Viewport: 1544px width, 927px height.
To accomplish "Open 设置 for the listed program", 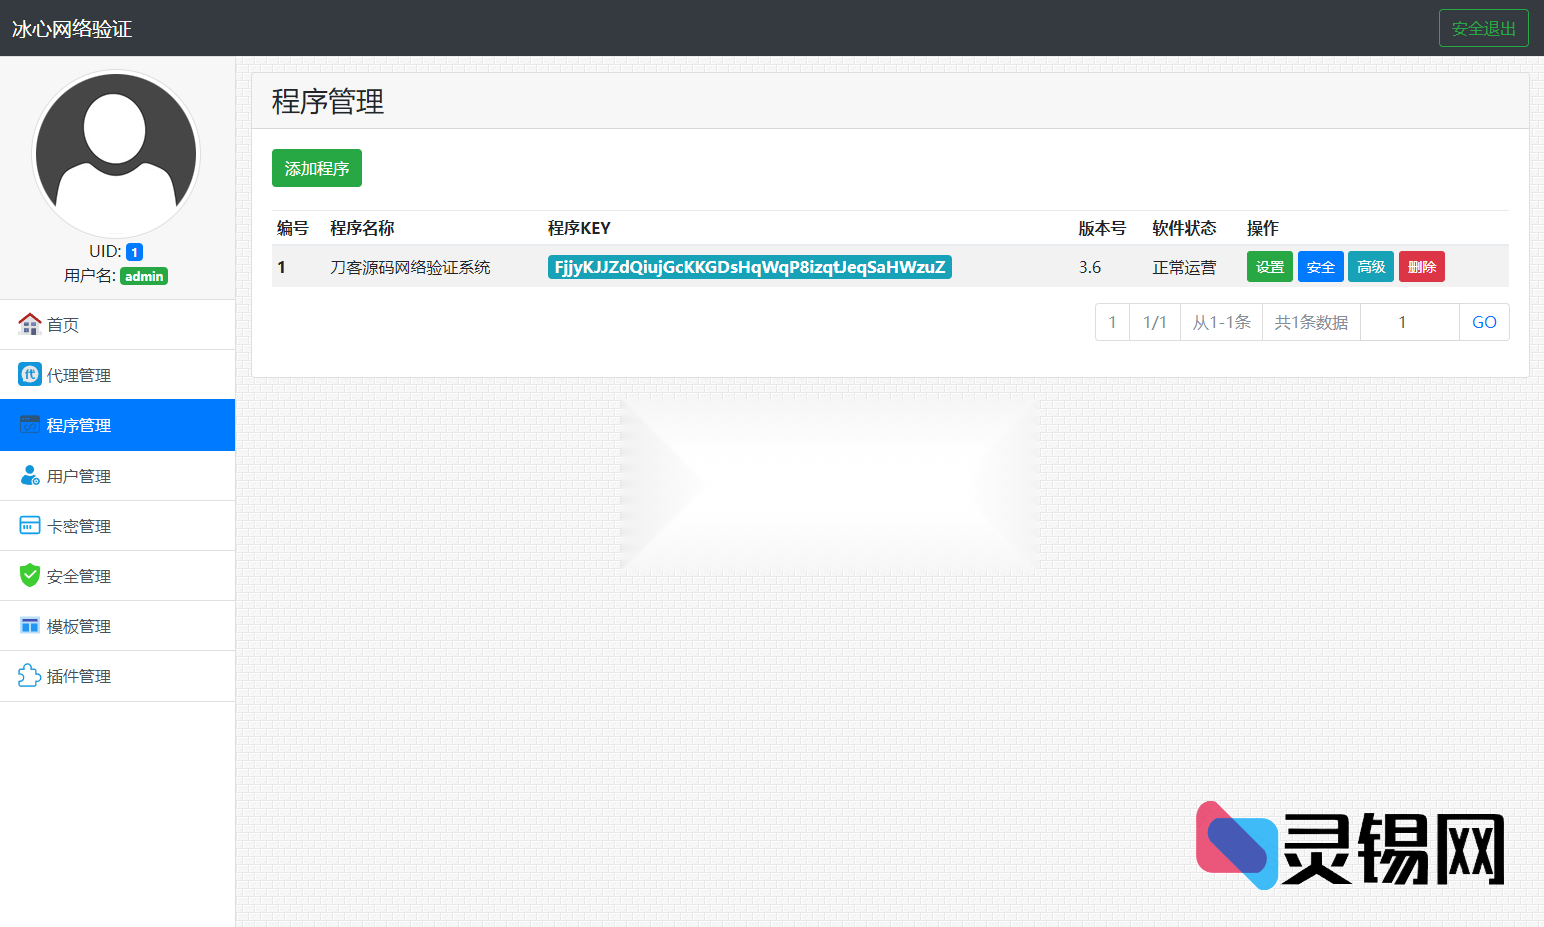I will 1269,266.
